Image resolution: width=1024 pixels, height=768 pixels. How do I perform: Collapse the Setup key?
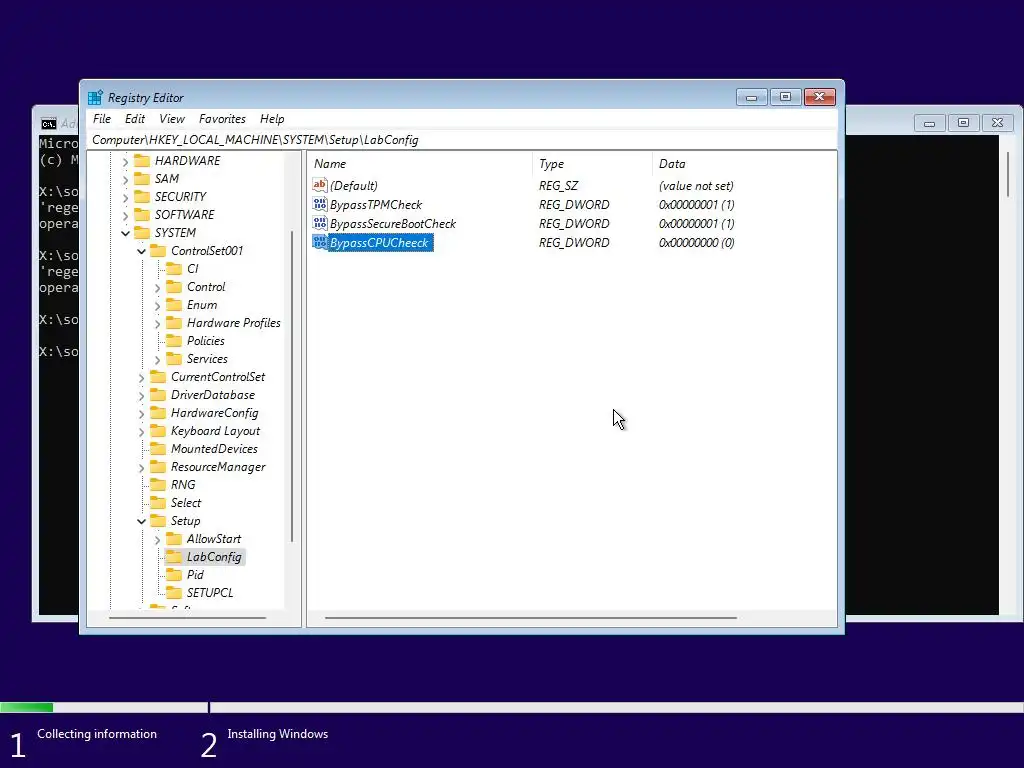tap(141, 521)
